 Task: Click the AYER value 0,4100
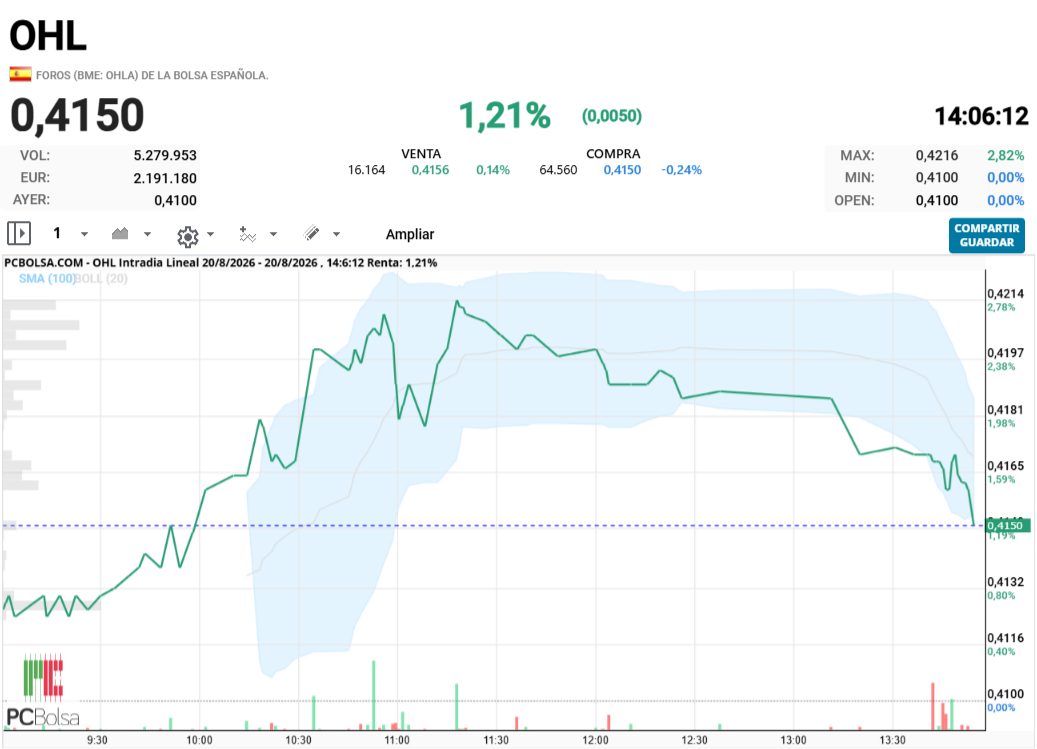click(175, 200)
